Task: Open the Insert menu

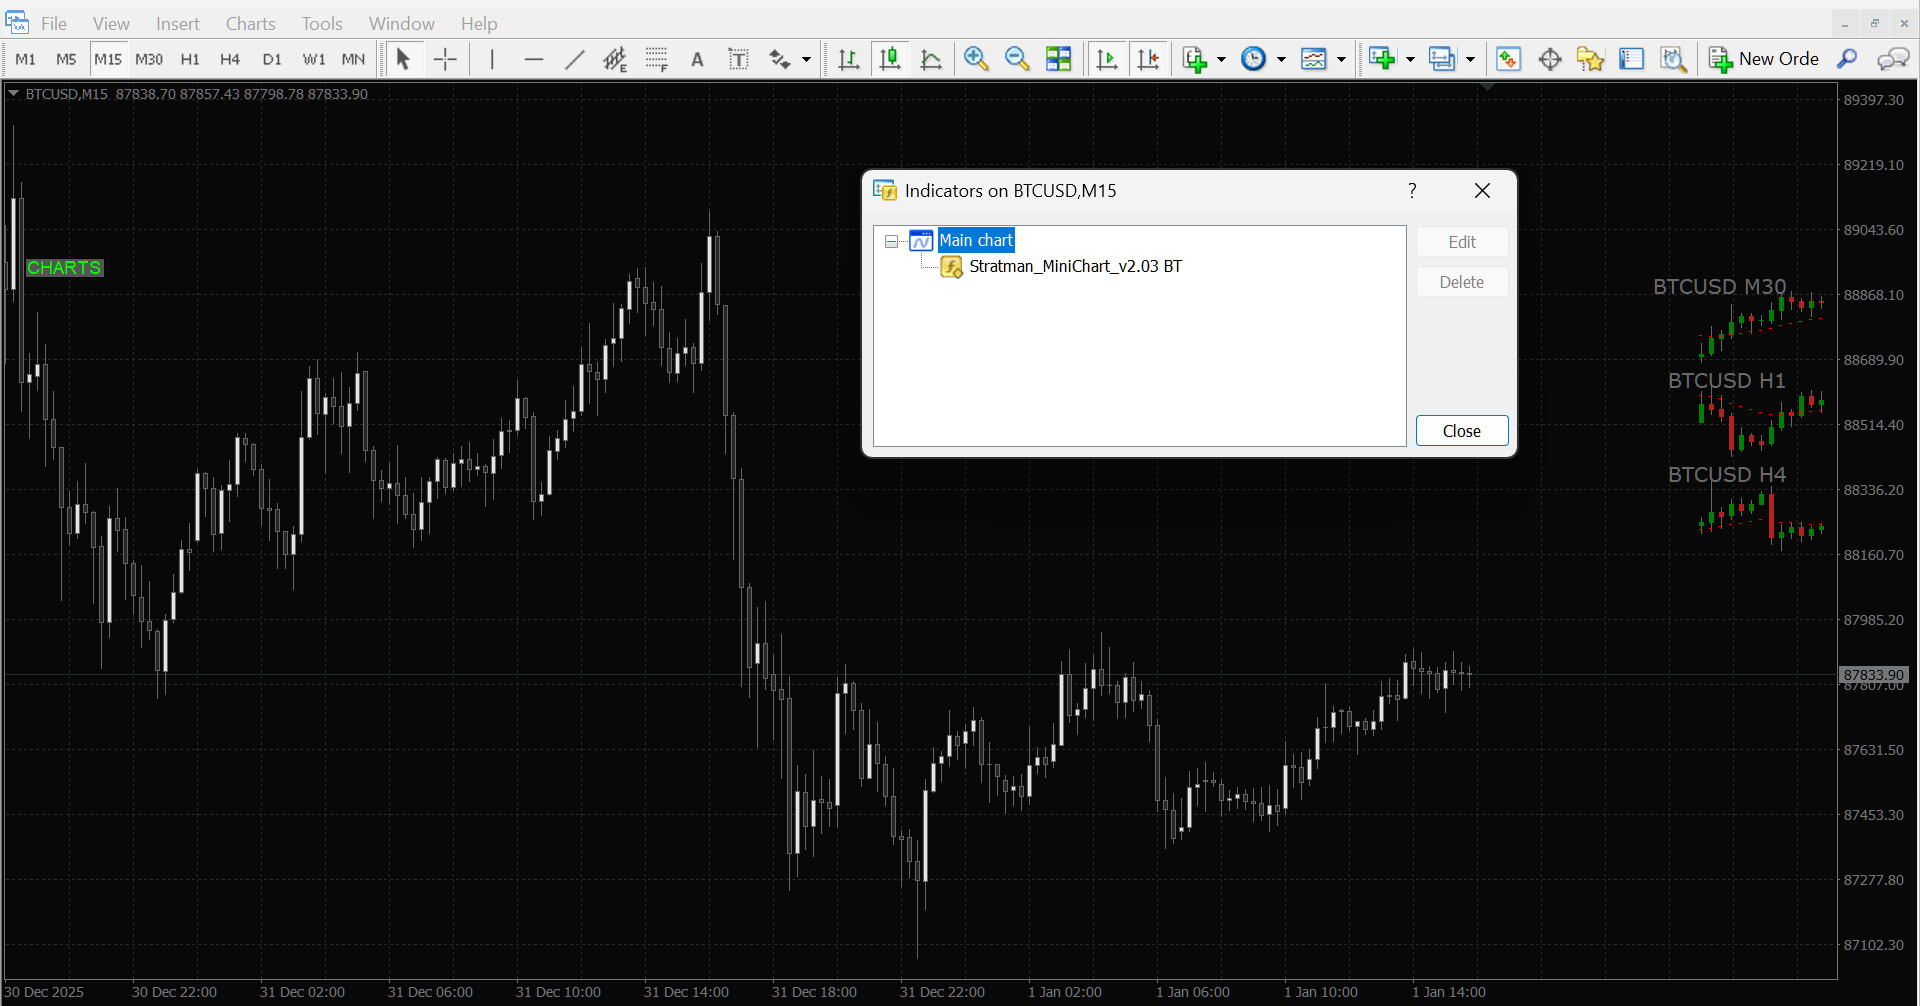Action: click(x=177, y=23)
